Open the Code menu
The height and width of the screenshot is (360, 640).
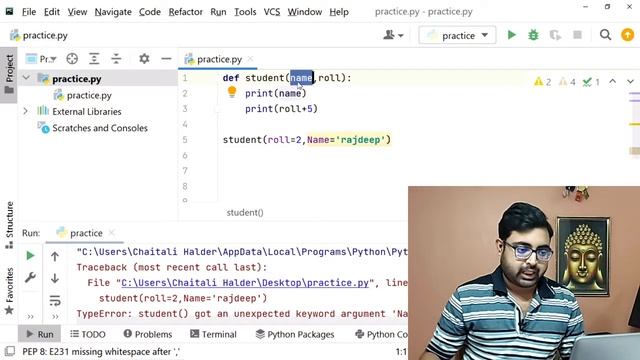pyautogui.click(x=149, y=12)
